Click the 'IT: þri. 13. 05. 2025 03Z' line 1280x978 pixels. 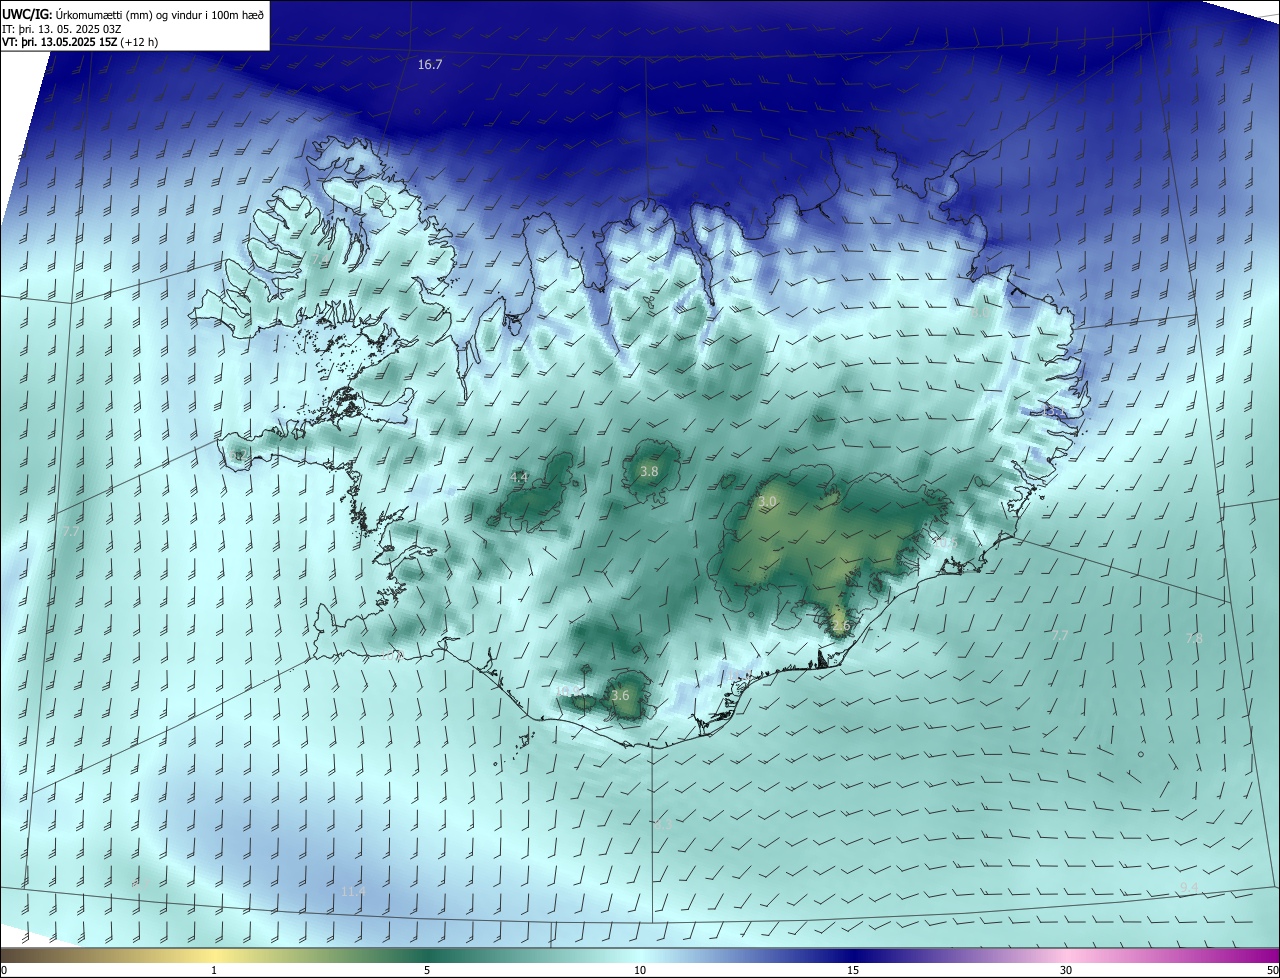coord(60,29)
